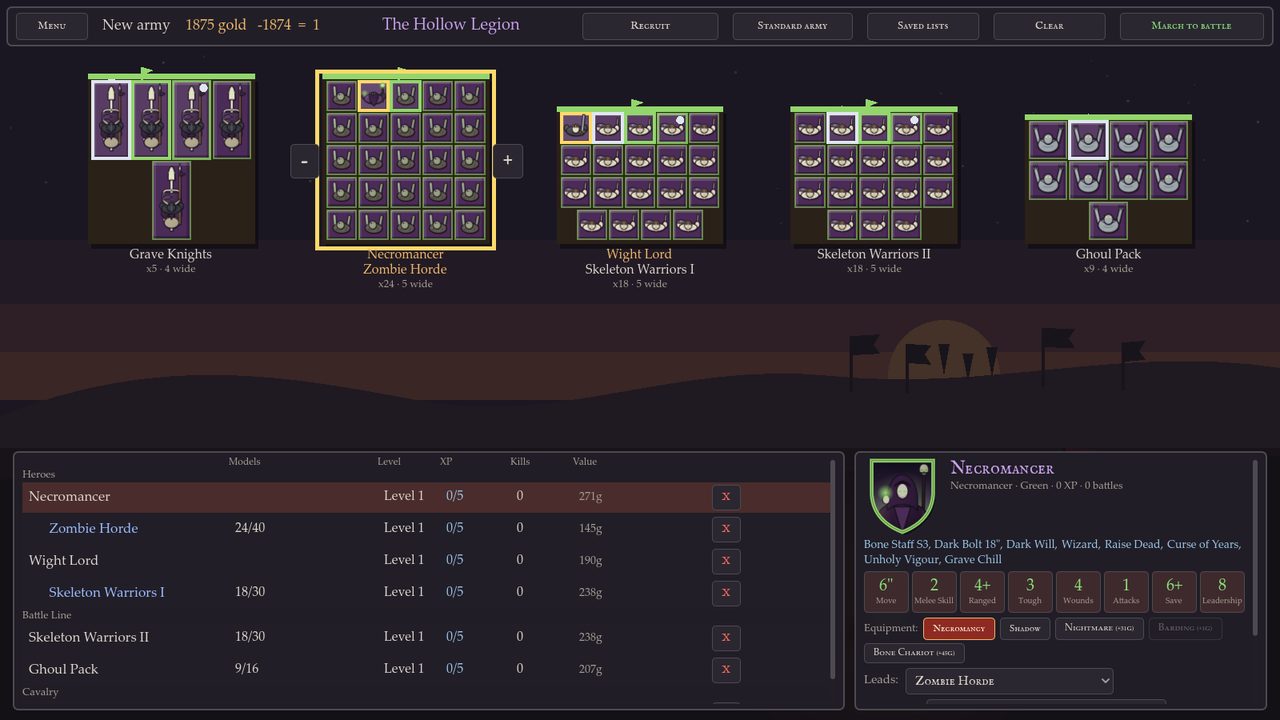Viewport: 1280px width, 720px height.
Task: Clear the current army
Action: (1049, 26)
